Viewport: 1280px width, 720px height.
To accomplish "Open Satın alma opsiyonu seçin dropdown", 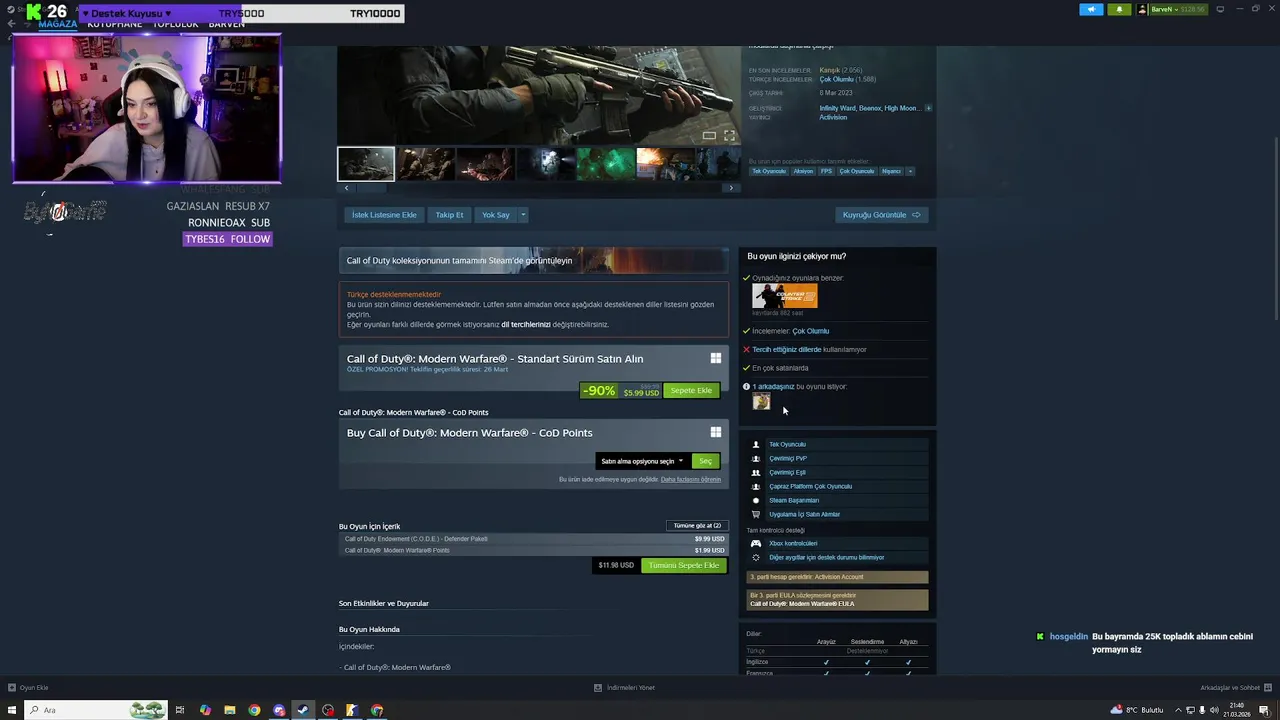I will coord(642,461).
